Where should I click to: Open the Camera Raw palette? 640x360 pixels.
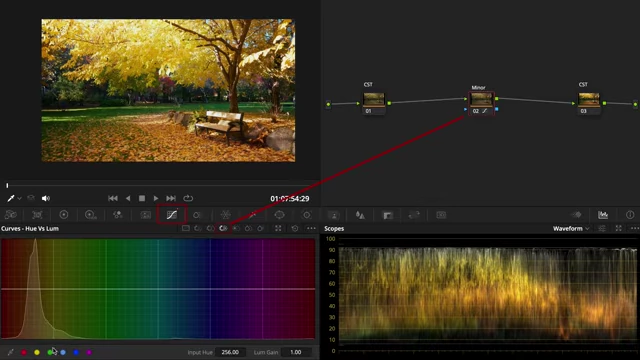click(x=11, y=215)
